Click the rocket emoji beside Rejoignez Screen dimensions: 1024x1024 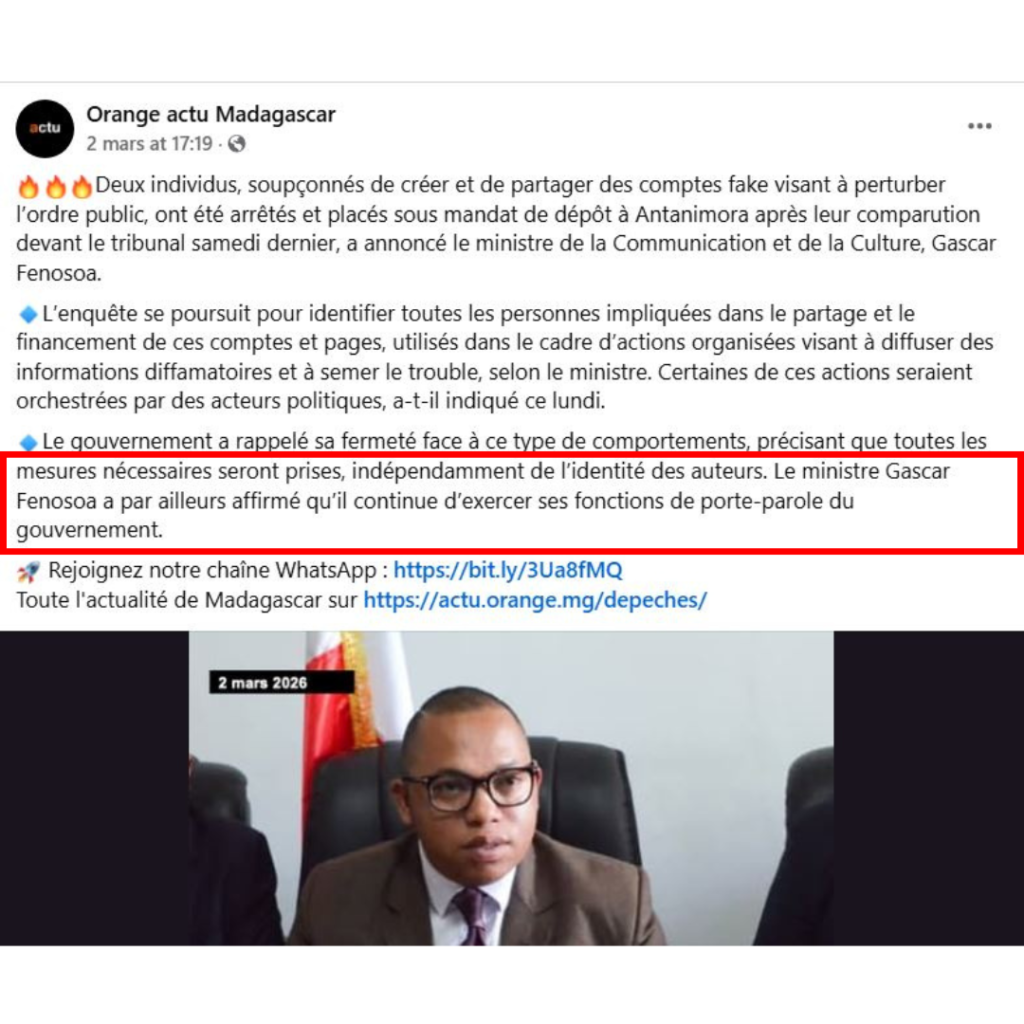coord(28,572)
